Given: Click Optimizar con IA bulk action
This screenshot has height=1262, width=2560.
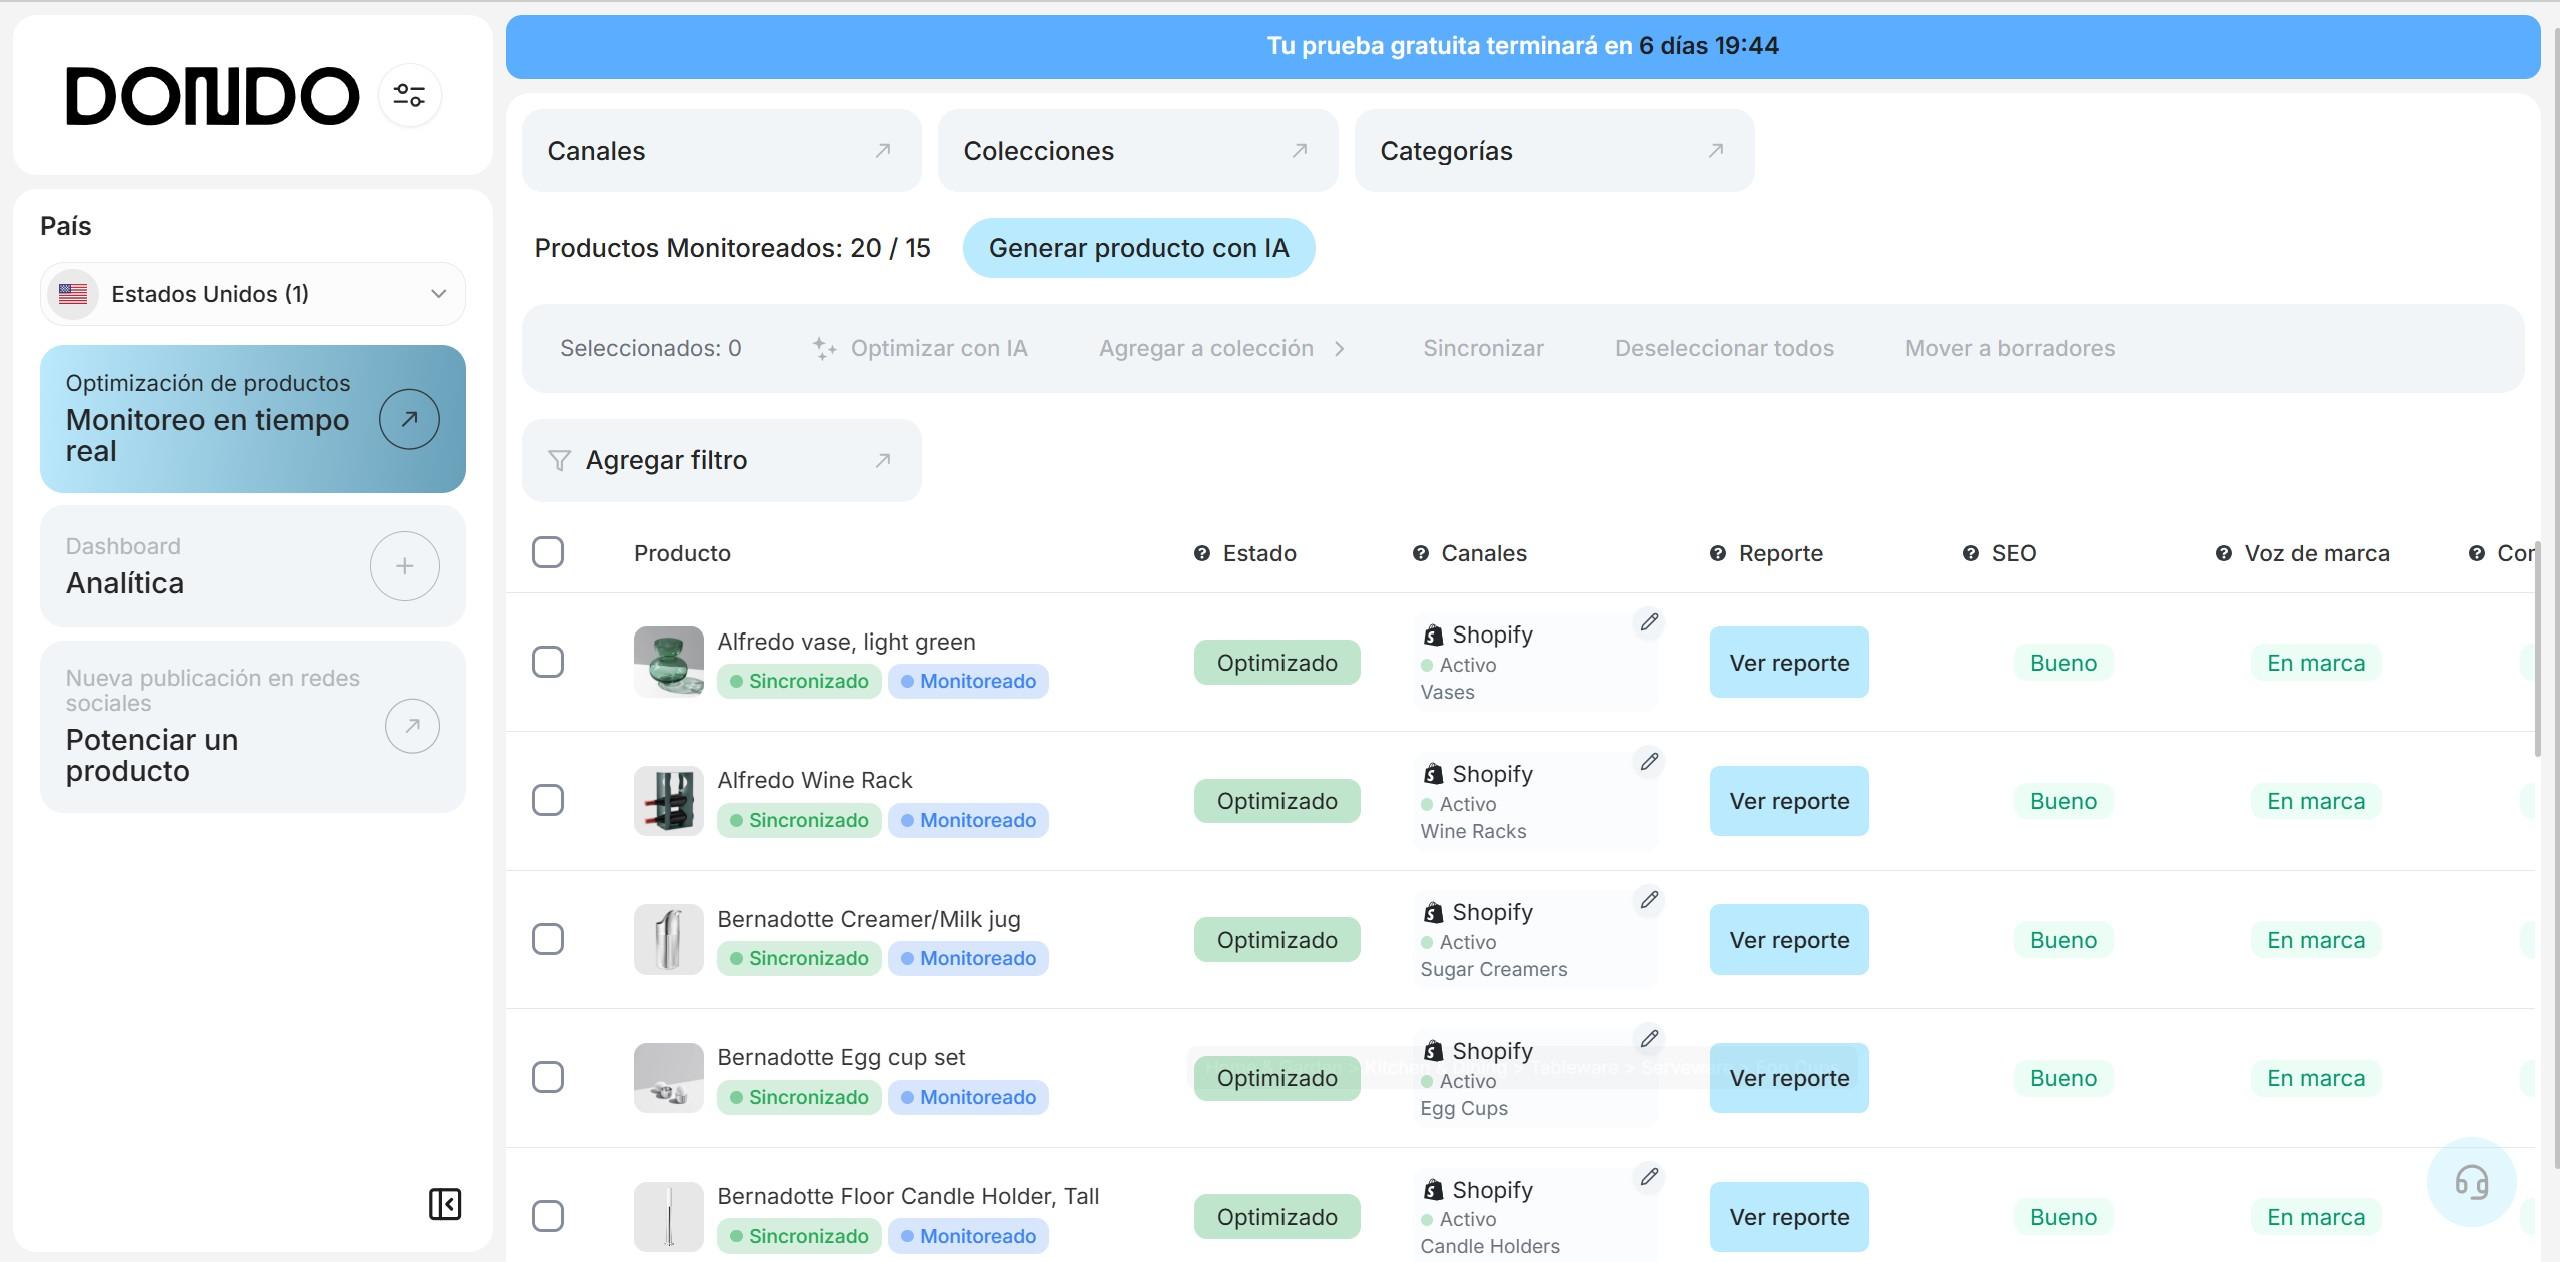Looking at the screenshot, I should [920, 348].
